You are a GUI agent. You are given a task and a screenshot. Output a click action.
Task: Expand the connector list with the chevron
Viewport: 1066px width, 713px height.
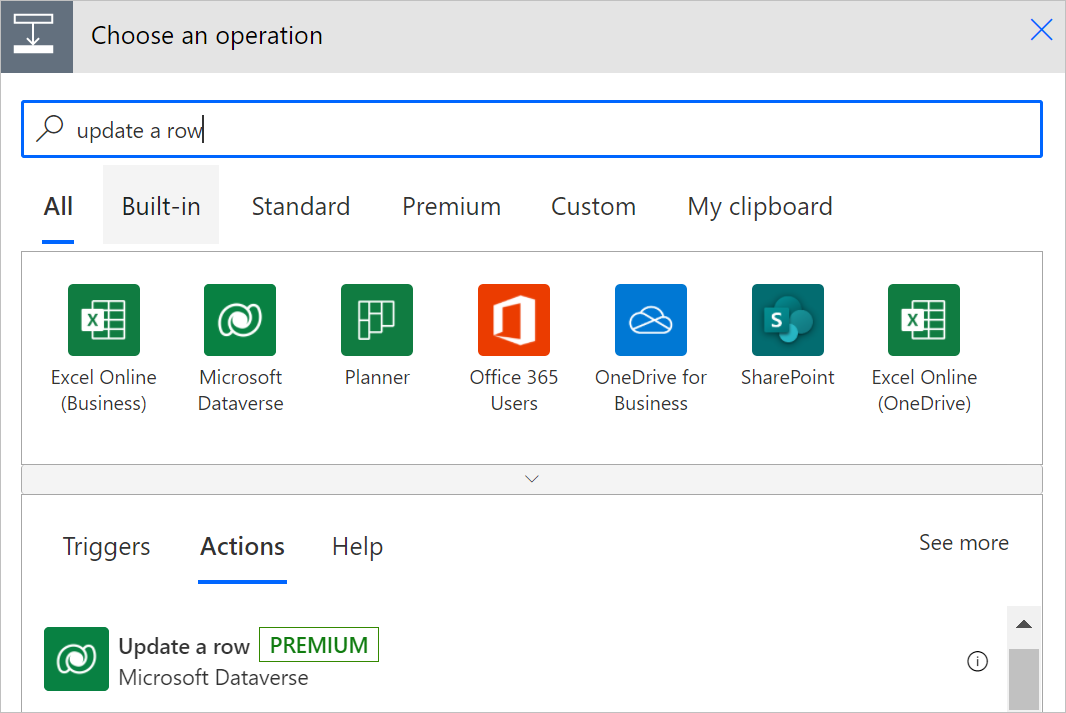(532, 478)
